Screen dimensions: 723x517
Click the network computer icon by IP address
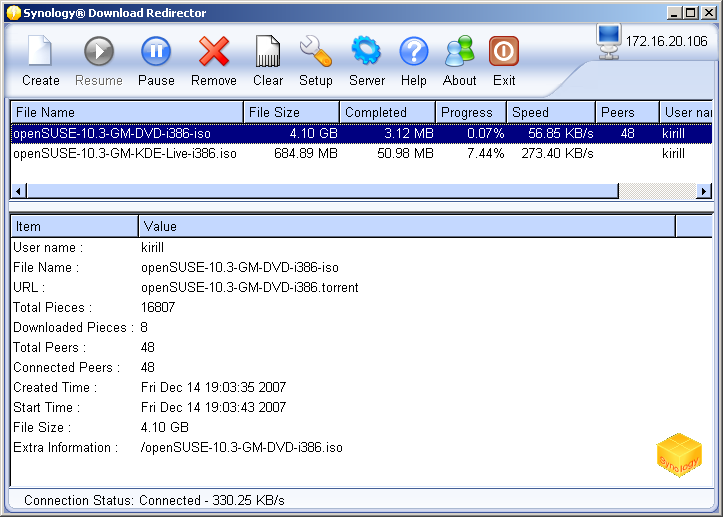[609, 41]
